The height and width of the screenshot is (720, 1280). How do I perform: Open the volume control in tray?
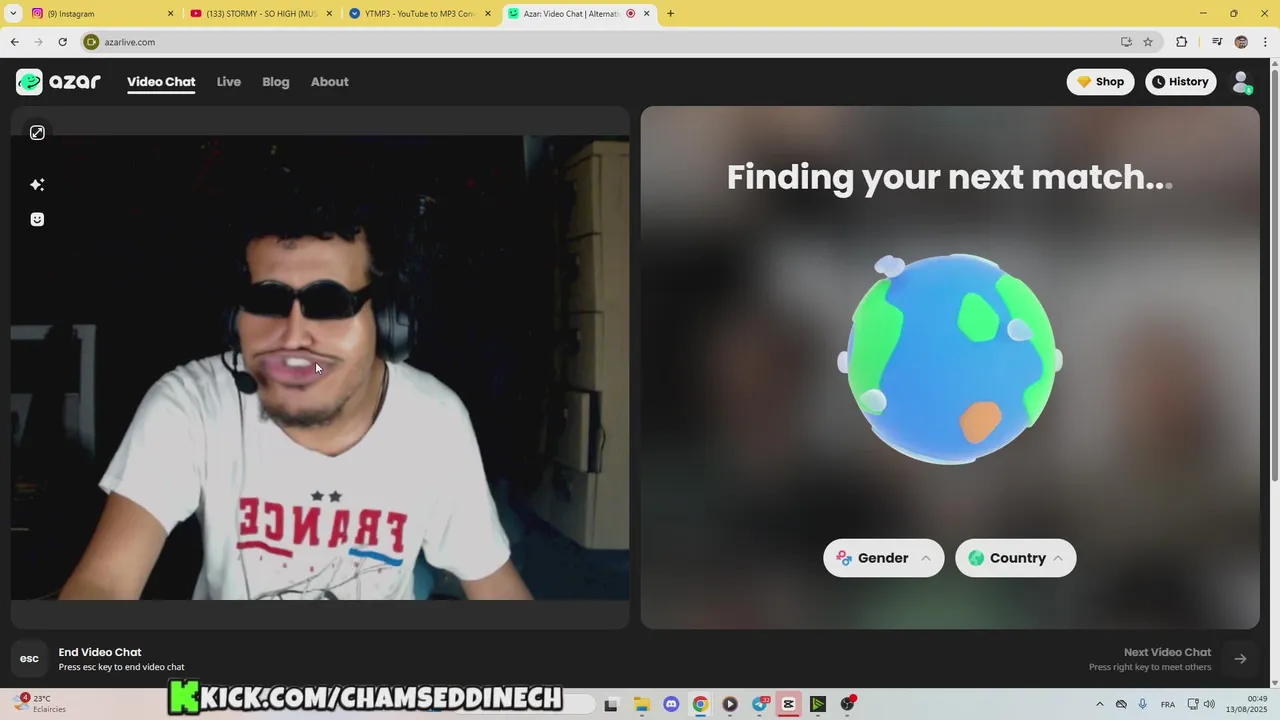[1209, 704]
